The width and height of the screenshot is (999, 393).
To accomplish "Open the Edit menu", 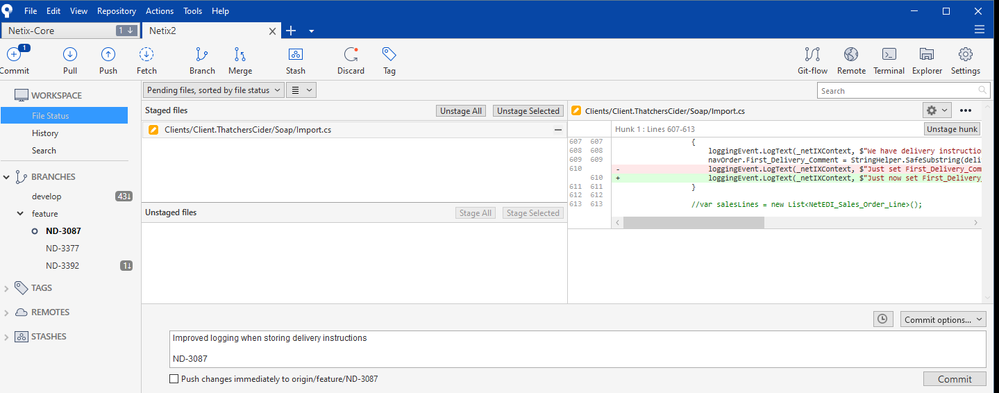I will (54, 11).
